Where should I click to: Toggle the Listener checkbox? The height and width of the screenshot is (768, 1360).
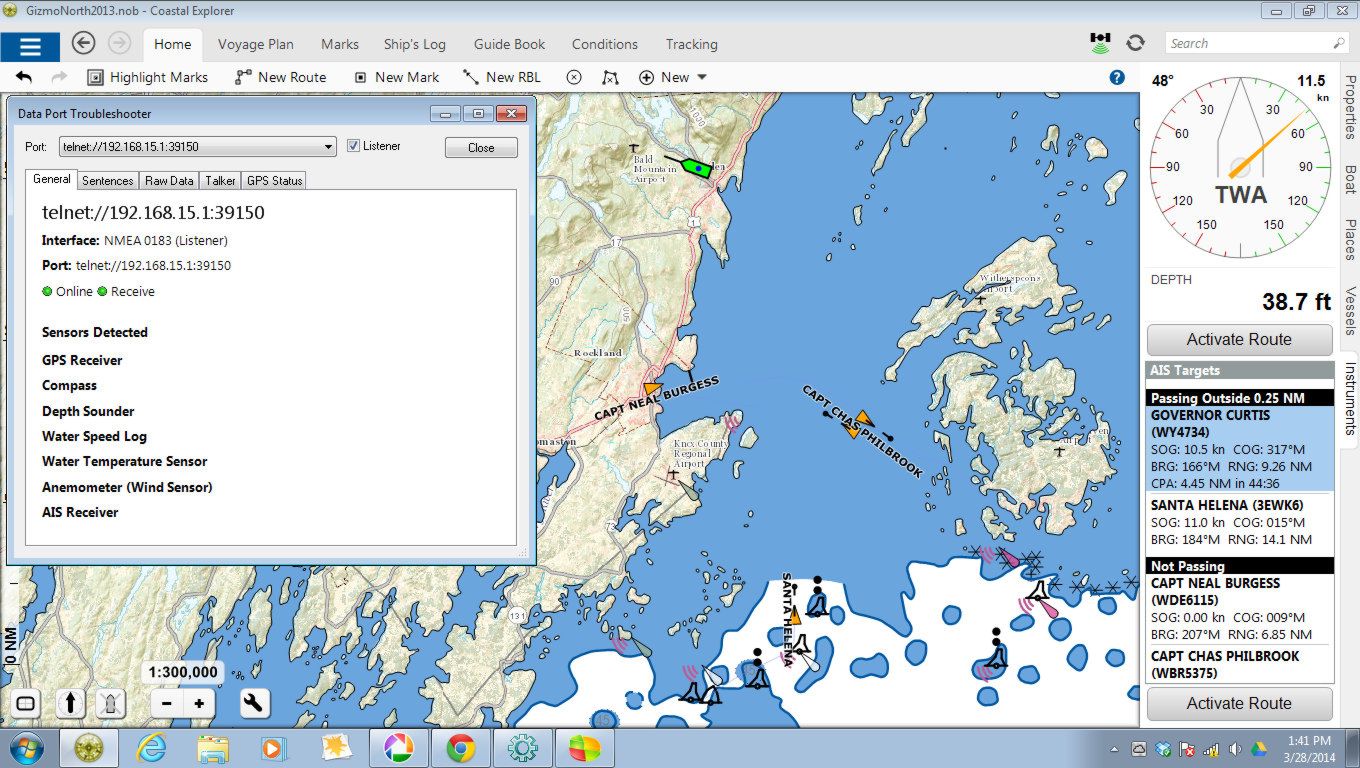pos(353,146)
